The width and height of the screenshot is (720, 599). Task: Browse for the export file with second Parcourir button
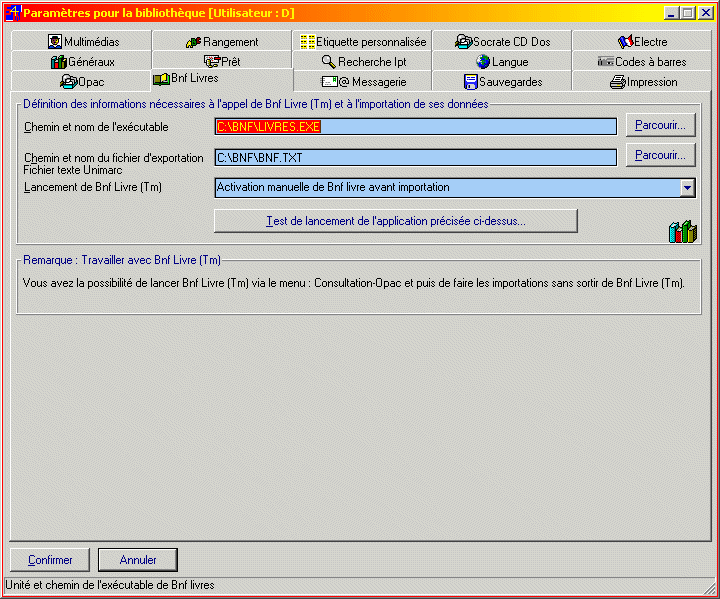(660, 155)
